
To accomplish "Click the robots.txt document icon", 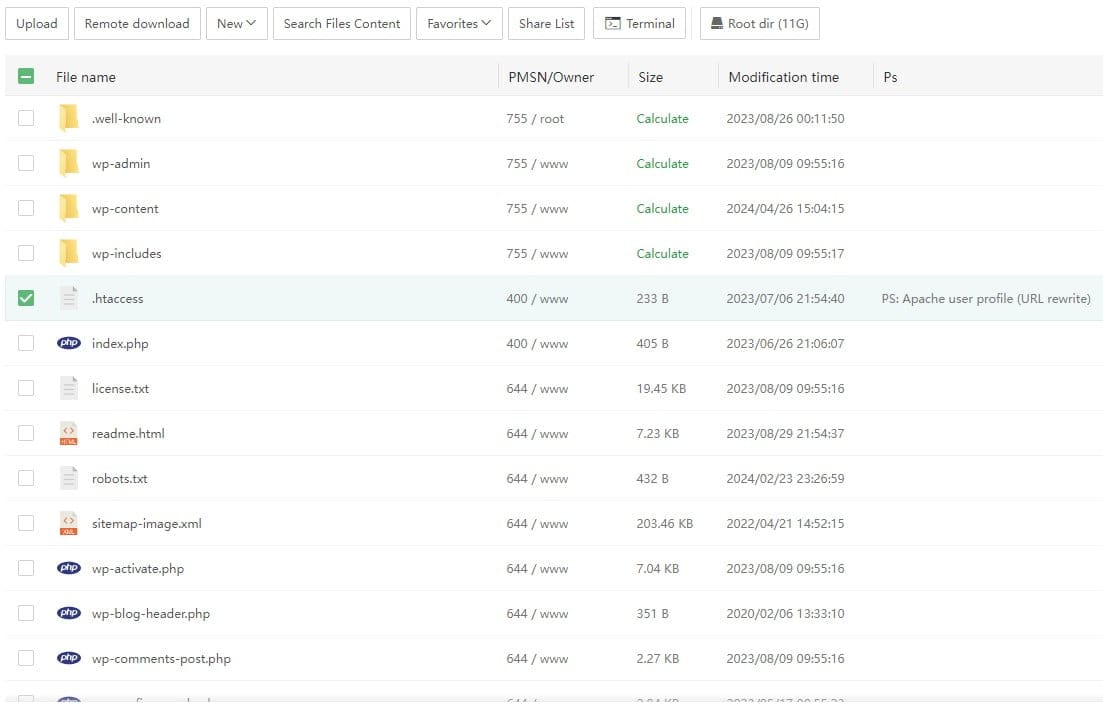I will click(x=68, y=478).
